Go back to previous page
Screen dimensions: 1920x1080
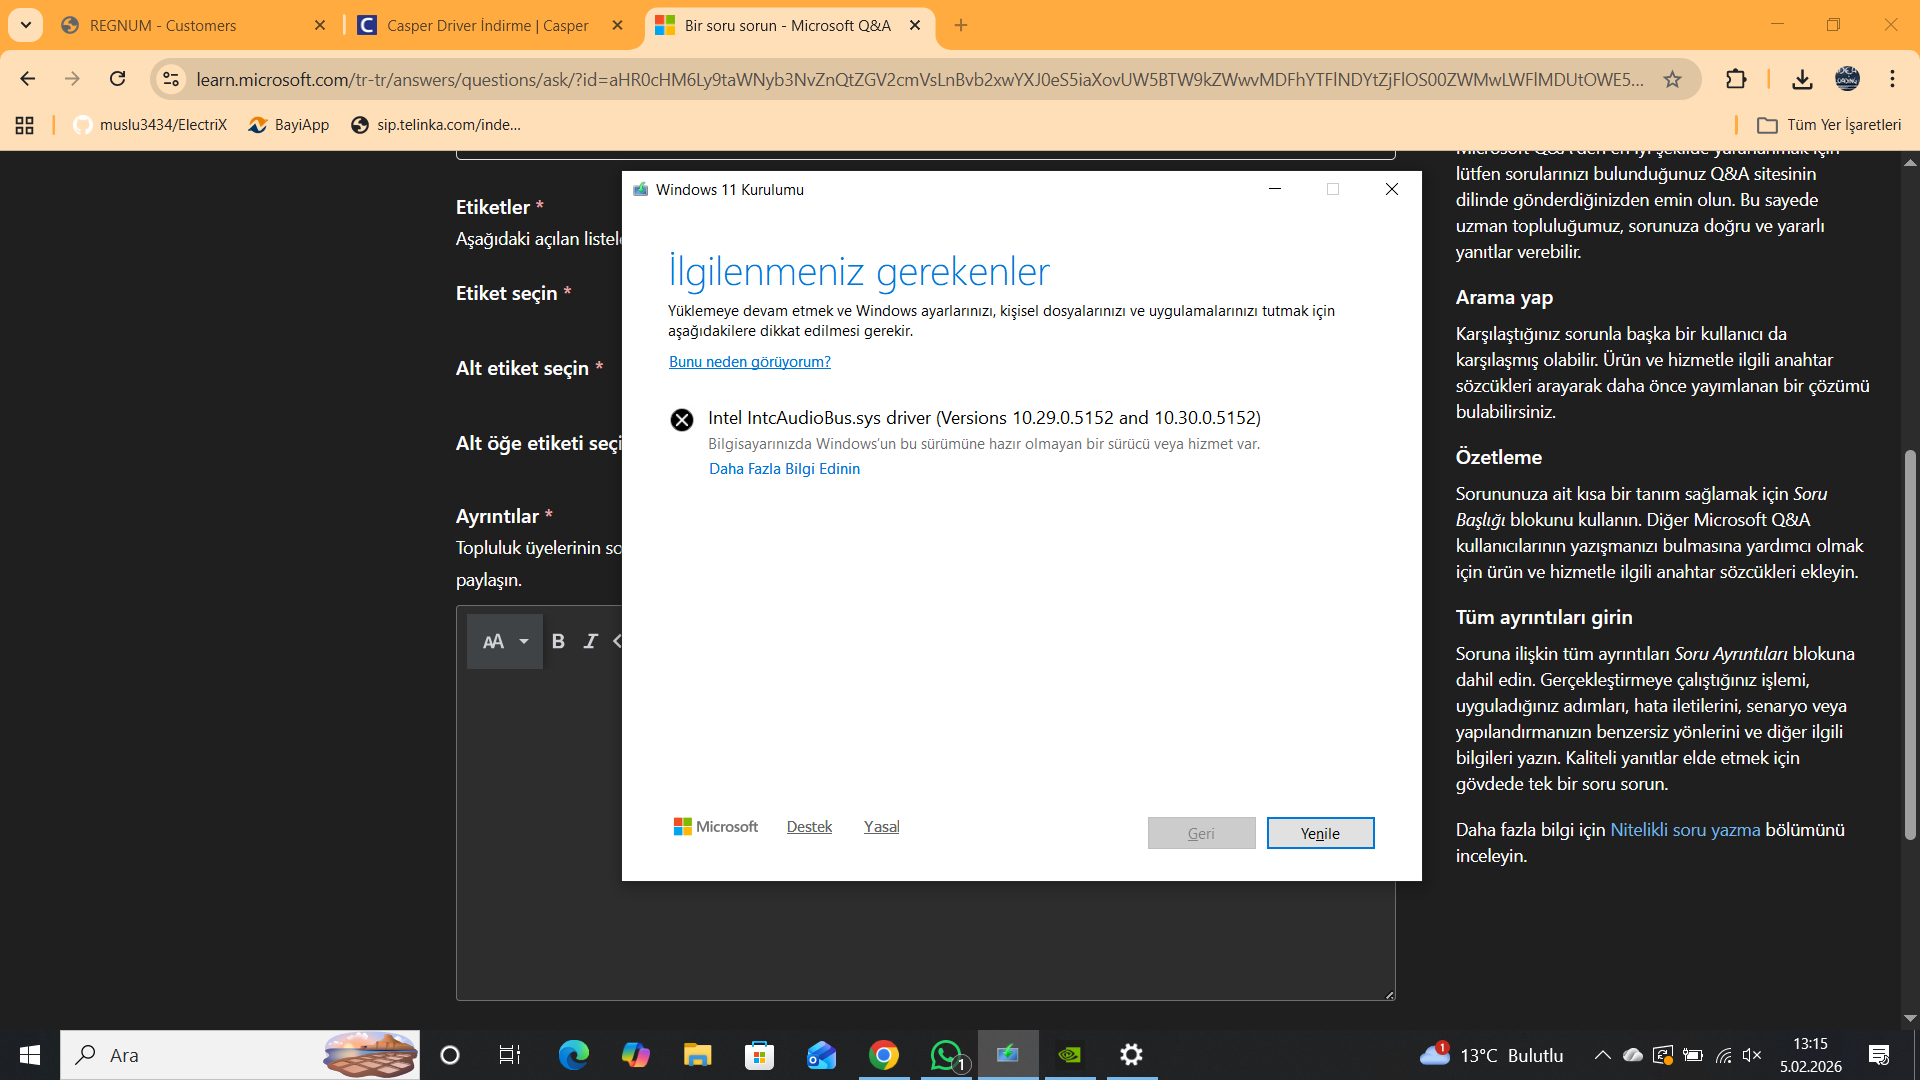pos(28,79)
